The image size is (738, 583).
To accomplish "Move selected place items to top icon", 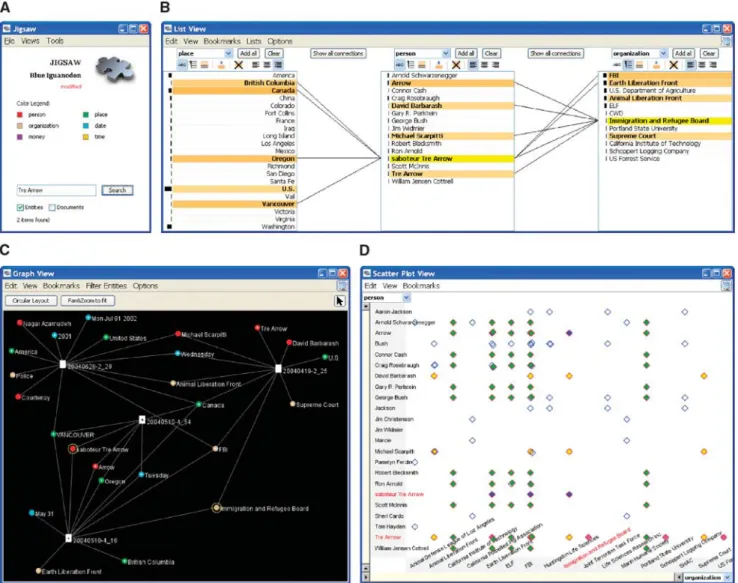I will click(221, 65).
